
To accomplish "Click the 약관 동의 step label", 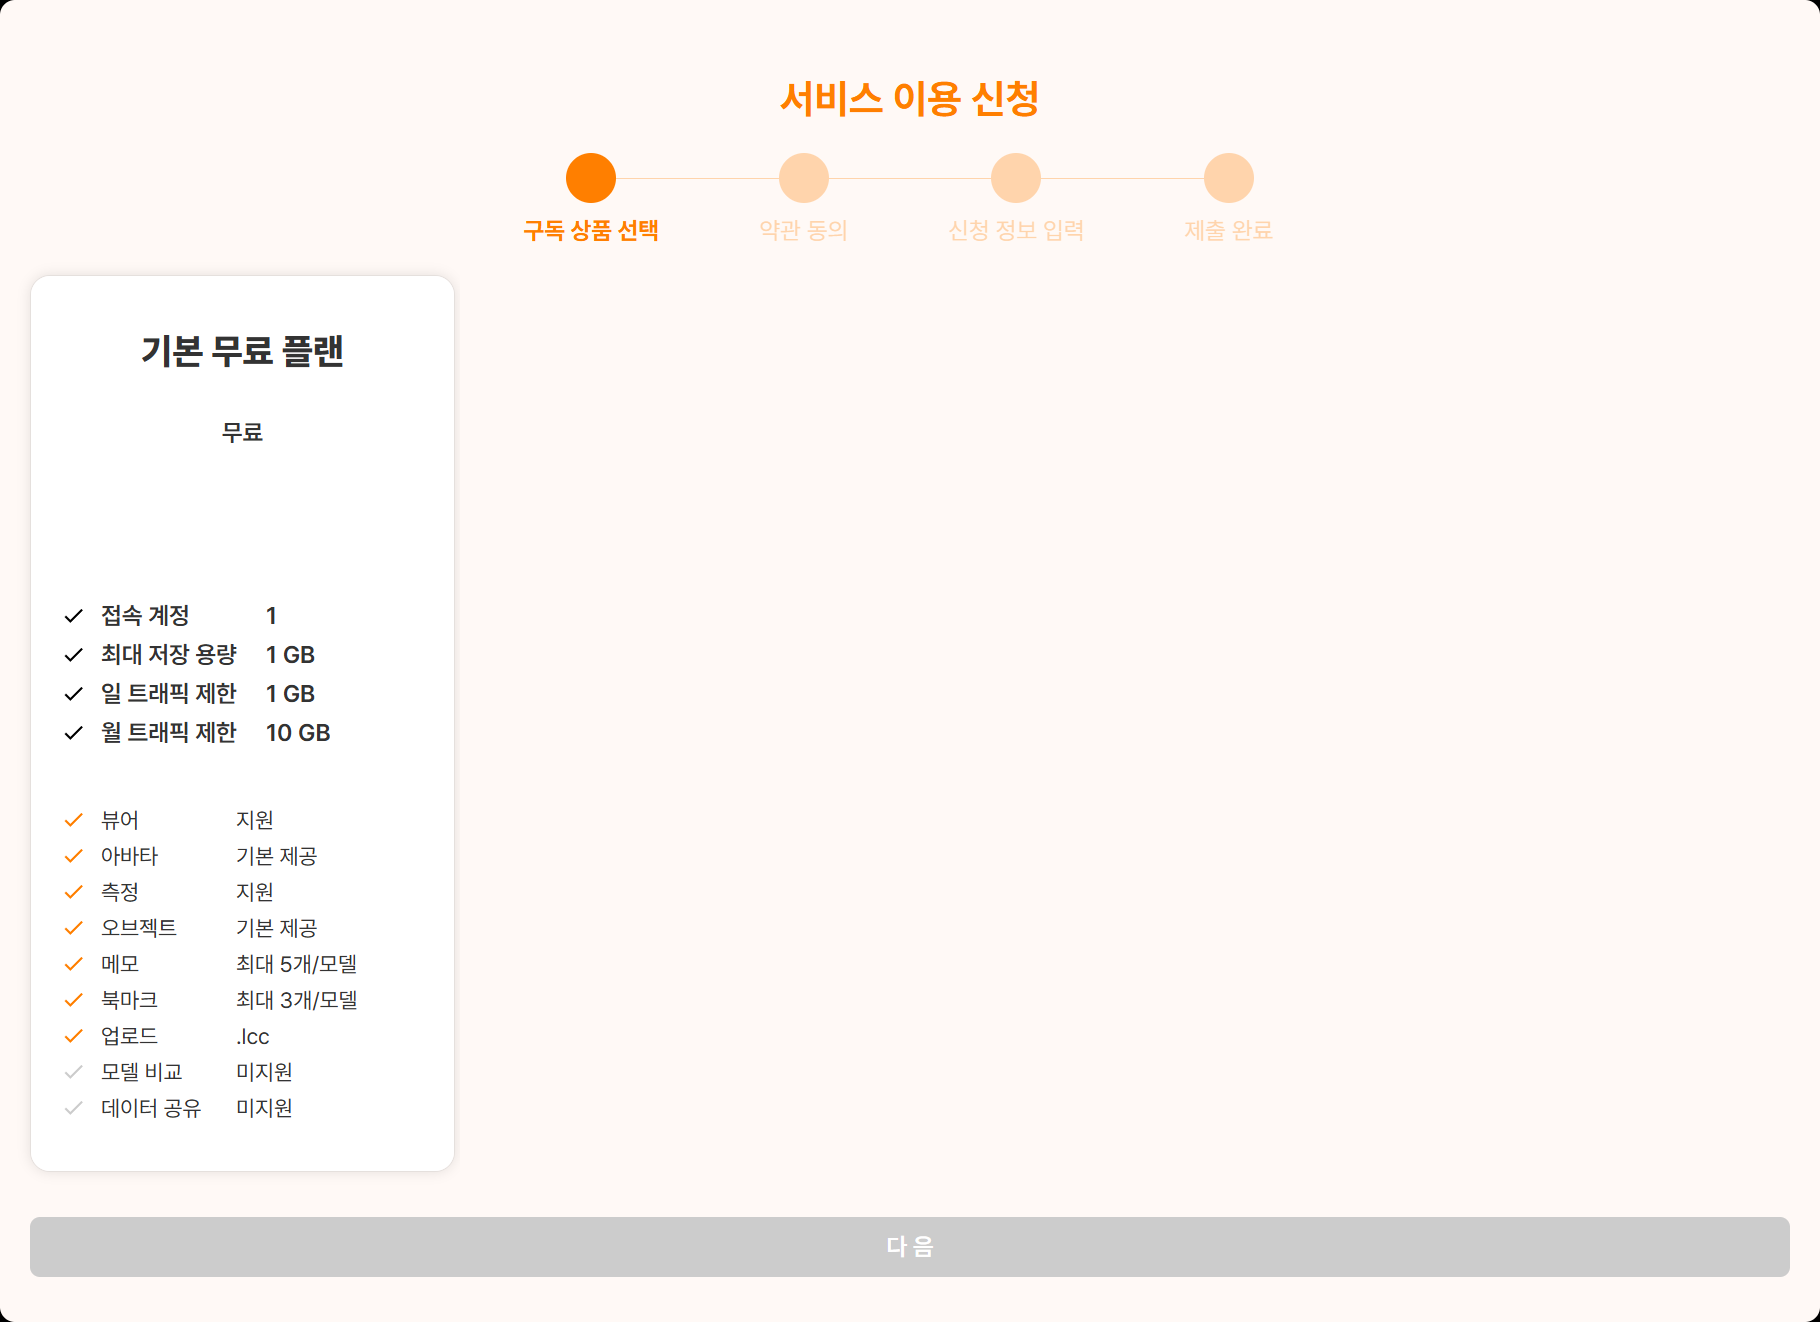I will pos(804,230).
